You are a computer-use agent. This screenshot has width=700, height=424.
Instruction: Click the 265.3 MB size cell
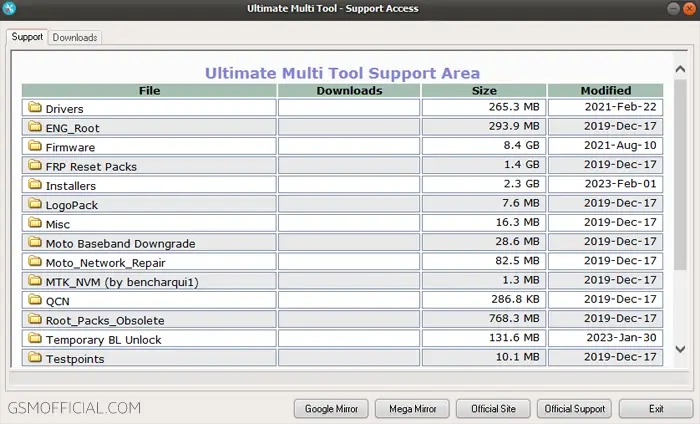tap(484, 107)
